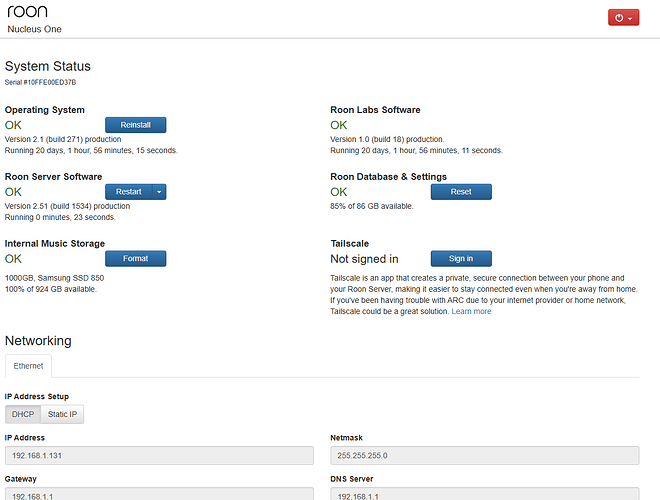
Task: Click the 85% of 86 GB available text
Action: [x=372, y=206]
